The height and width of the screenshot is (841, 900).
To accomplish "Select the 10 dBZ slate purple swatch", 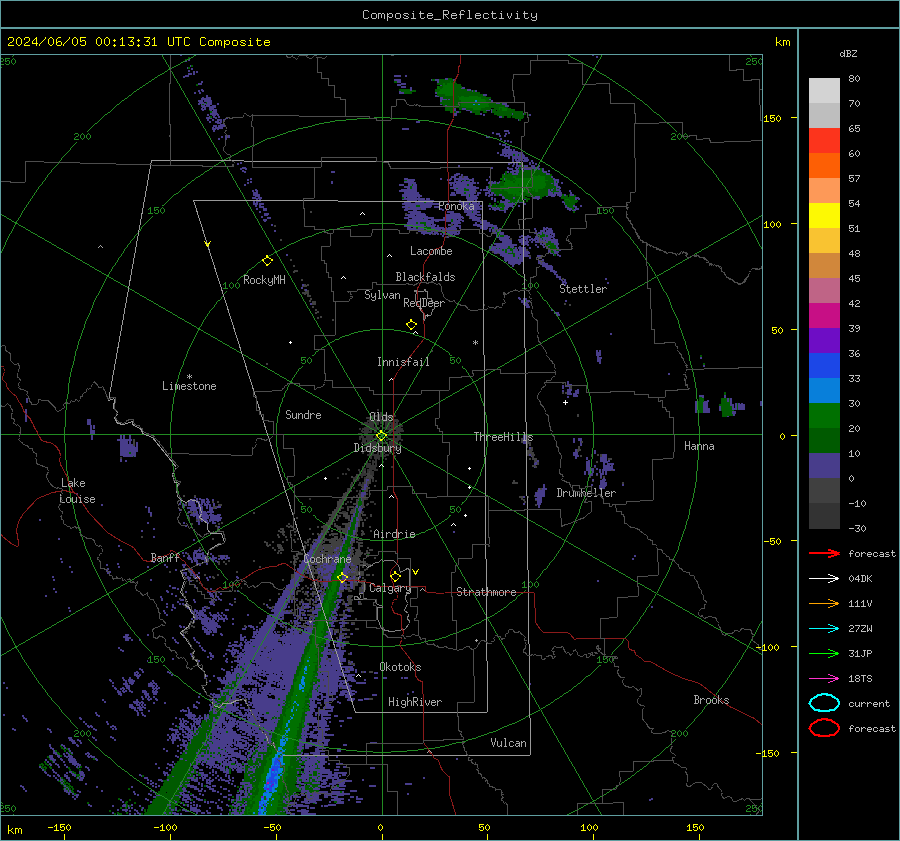I will 824,465.
